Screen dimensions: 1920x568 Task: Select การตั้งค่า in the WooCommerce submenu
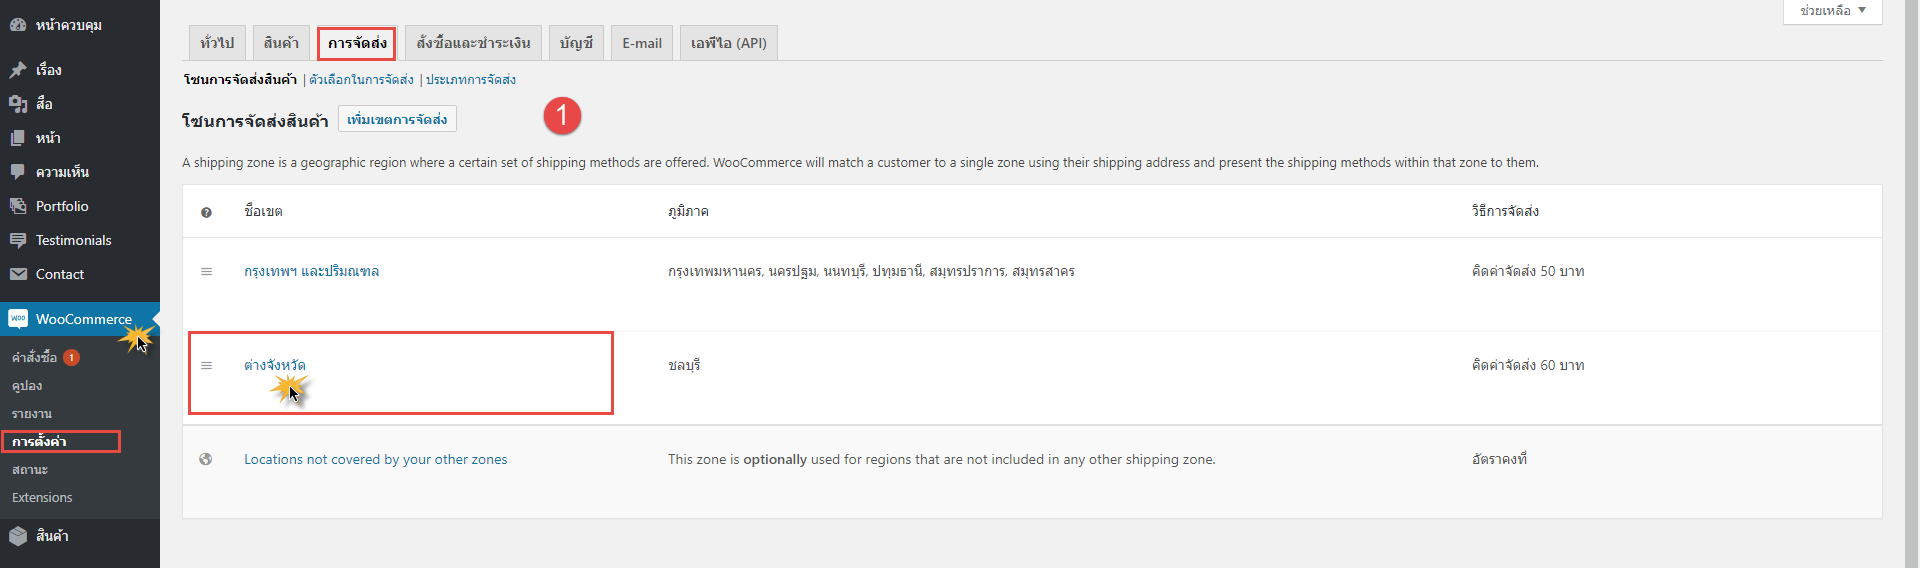(x=40, y=441)
